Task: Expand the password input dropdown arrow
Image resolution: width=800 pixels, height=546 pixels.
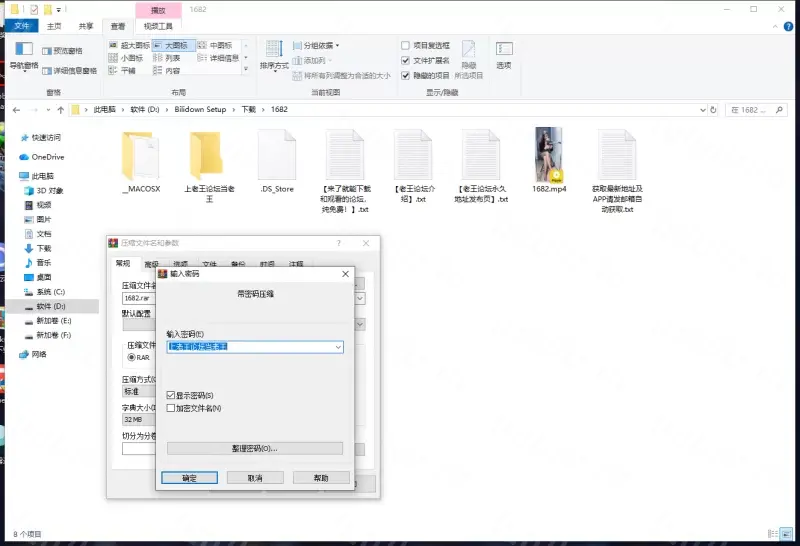Action: point(339,347)
